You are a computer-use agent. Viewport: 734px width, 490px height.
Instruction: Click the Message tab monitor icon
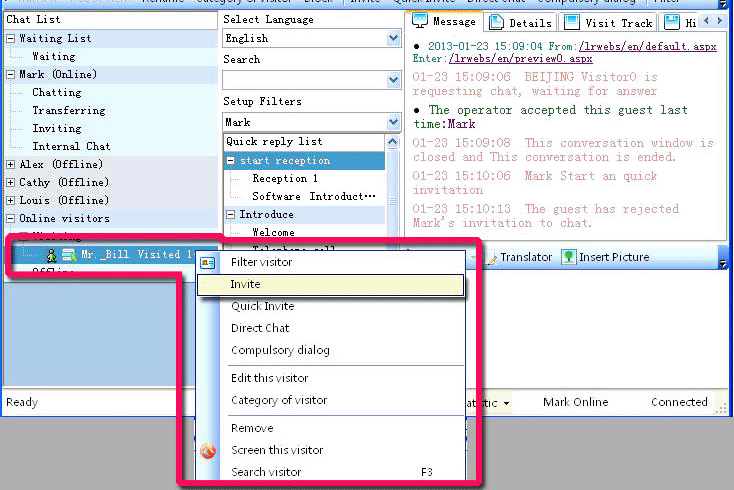(x=419, y=21)
